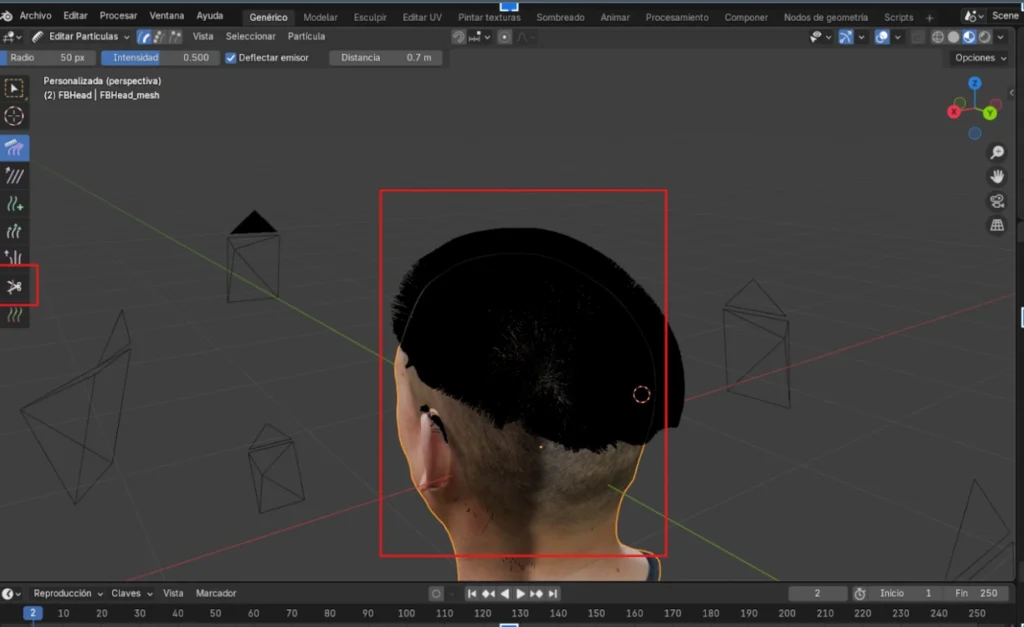Screen dimensions: 1024x627
Task: Select the Comb brush tool
Action: [14, 148]
